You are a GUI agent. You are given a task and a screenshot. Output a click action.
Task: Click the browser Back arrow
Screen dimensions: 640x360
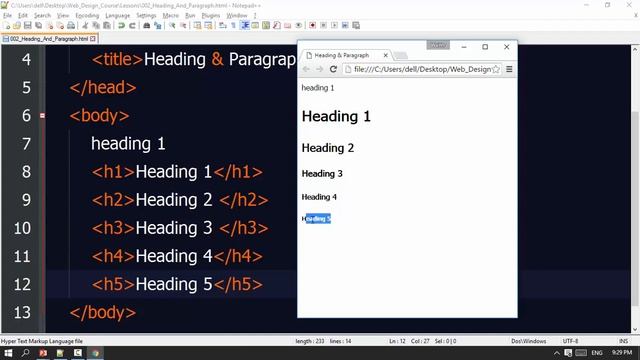(306, 69)
